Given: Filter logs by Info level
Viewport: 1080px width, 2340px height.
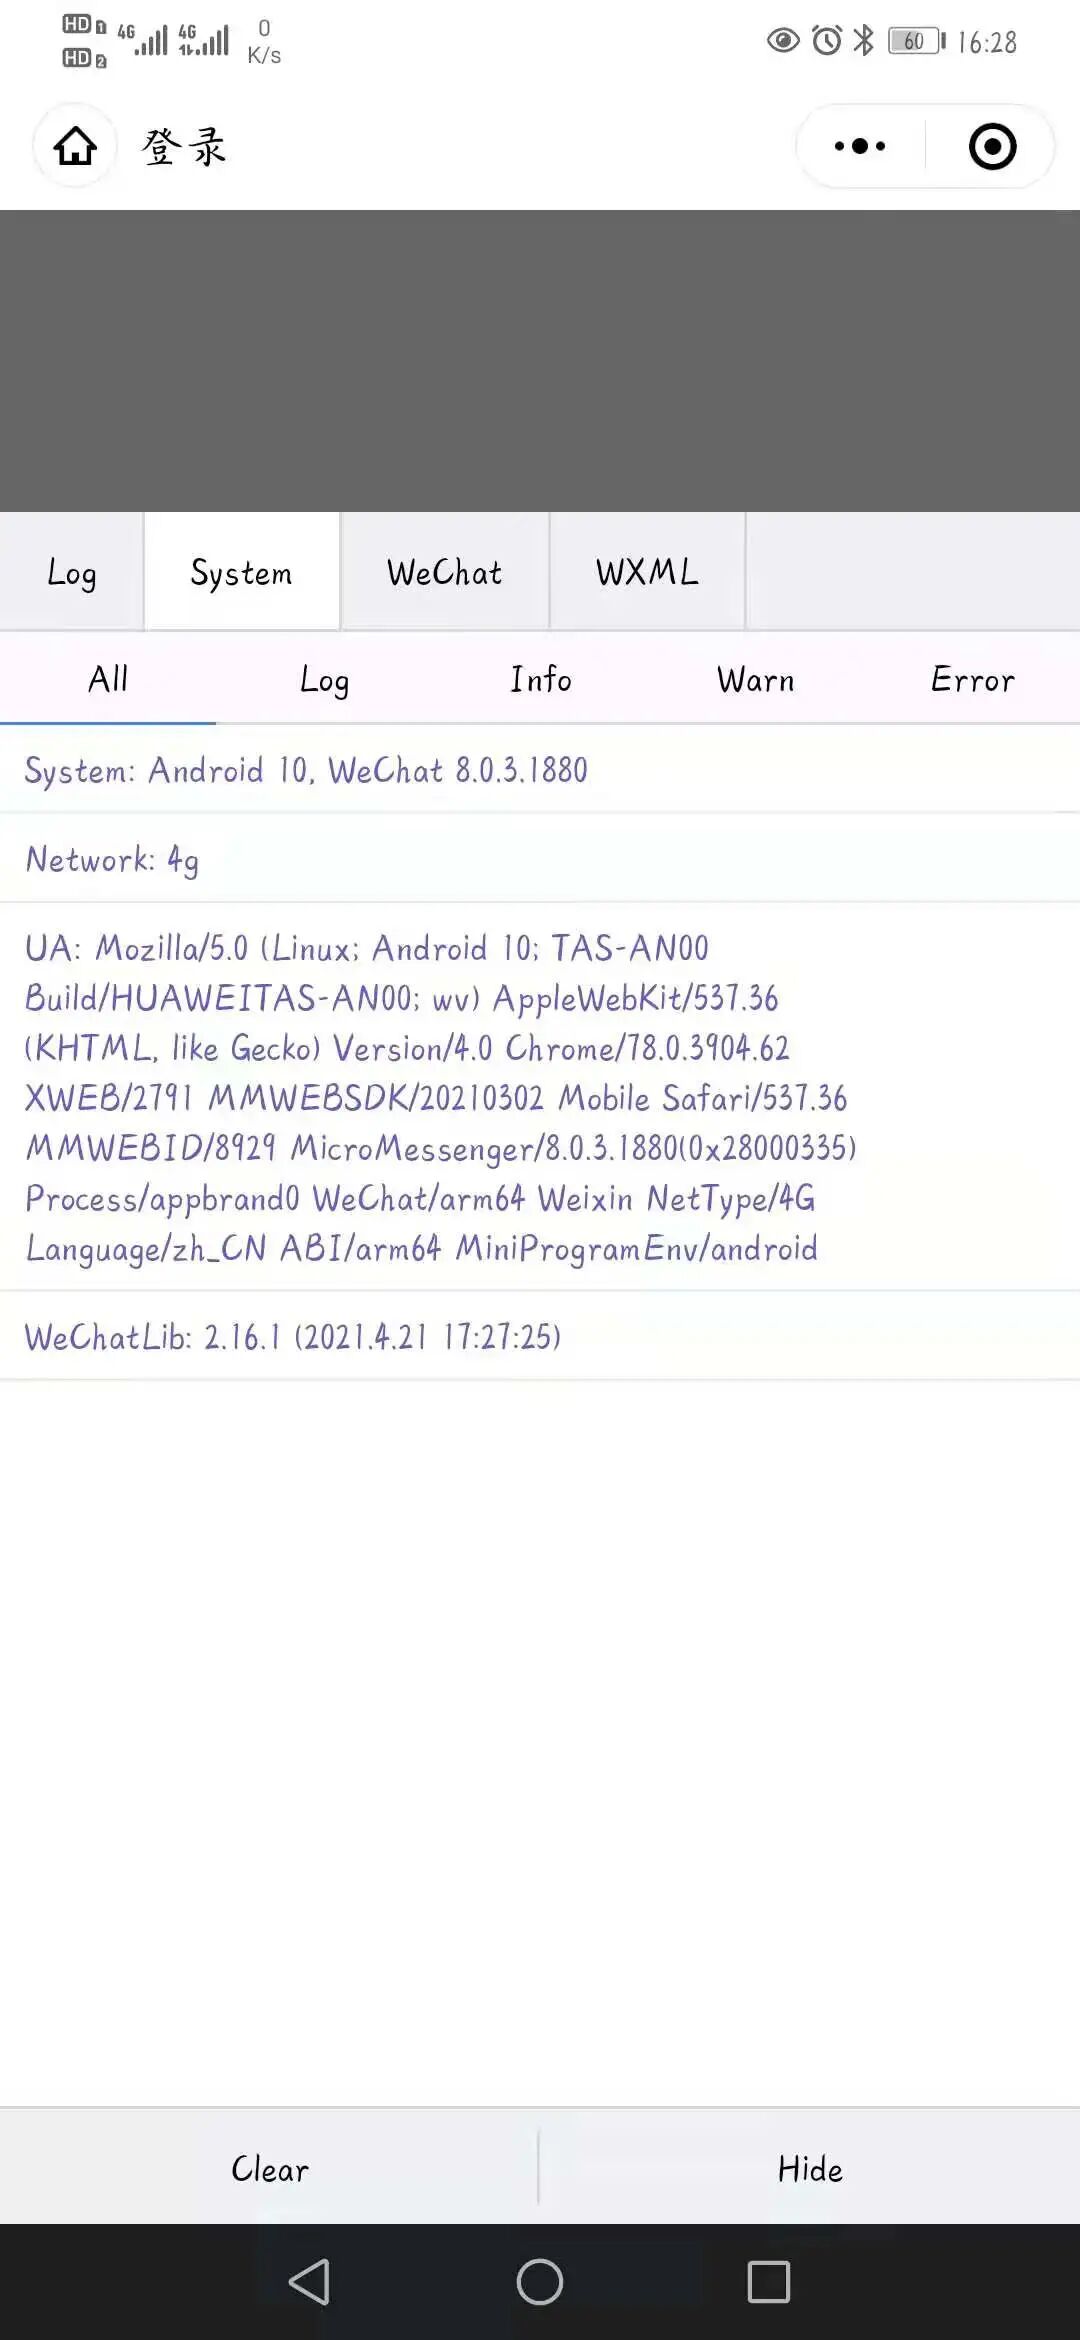Looking at the screenshot, I should 540,679.
